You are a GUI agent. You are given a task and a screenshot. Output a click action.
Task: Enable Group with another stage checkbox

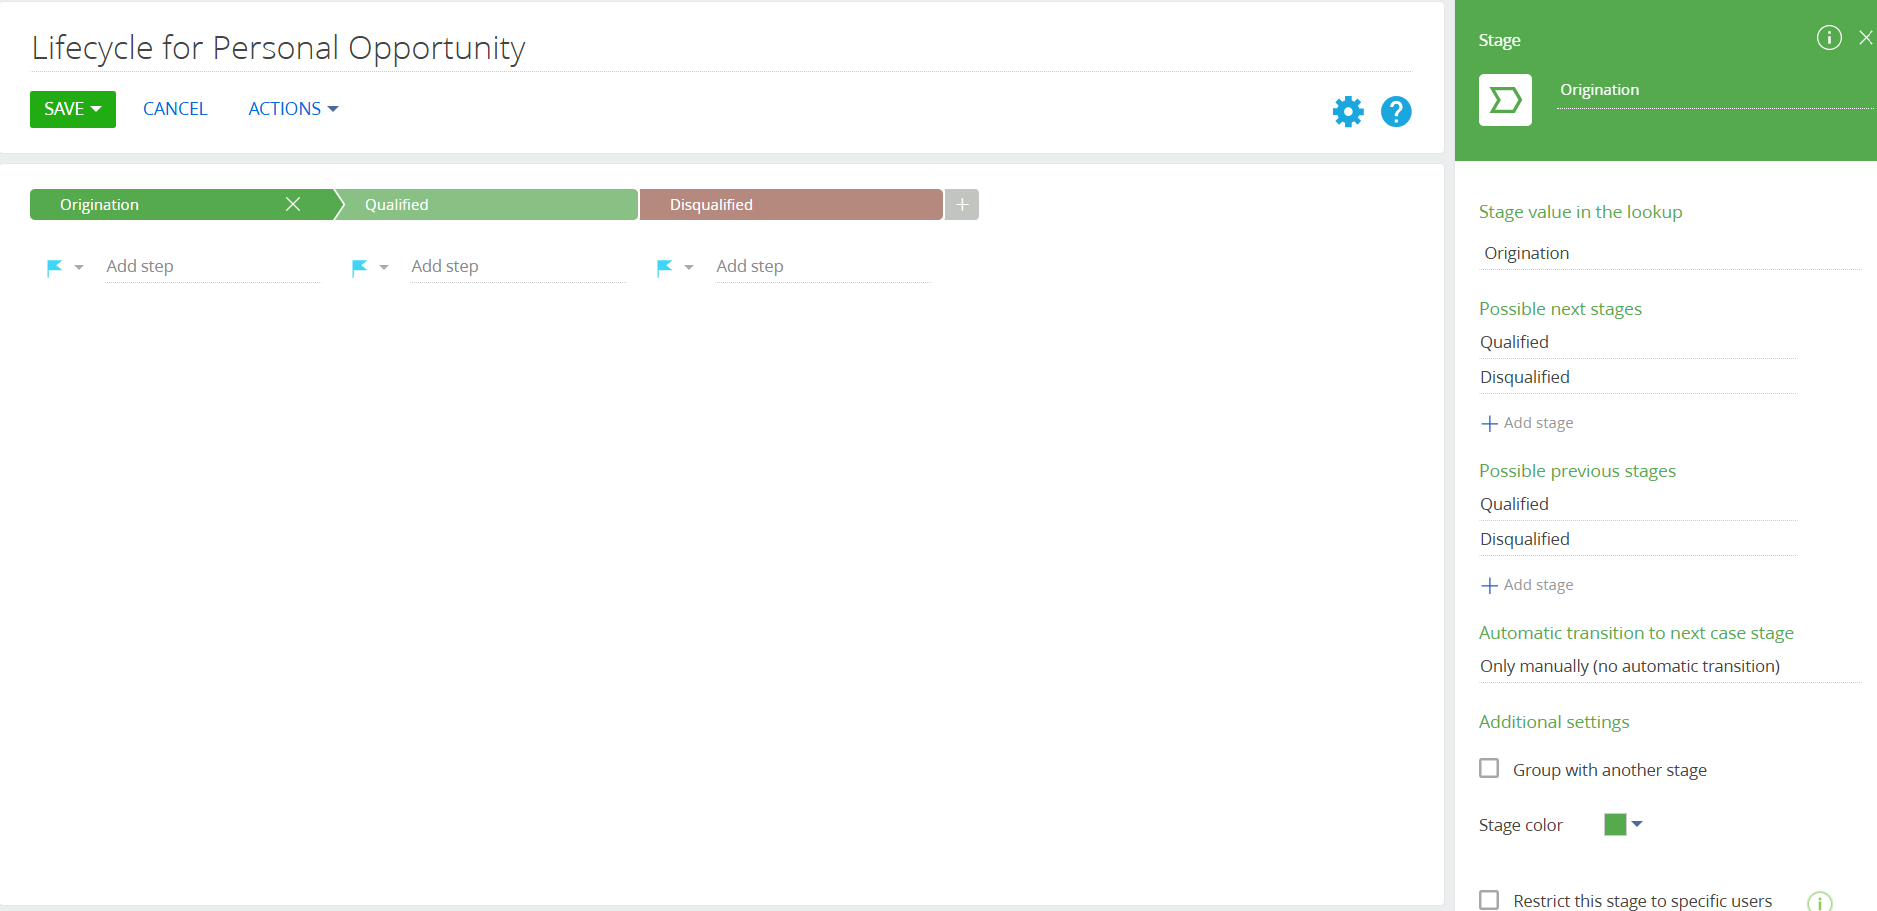(1489, 768)
